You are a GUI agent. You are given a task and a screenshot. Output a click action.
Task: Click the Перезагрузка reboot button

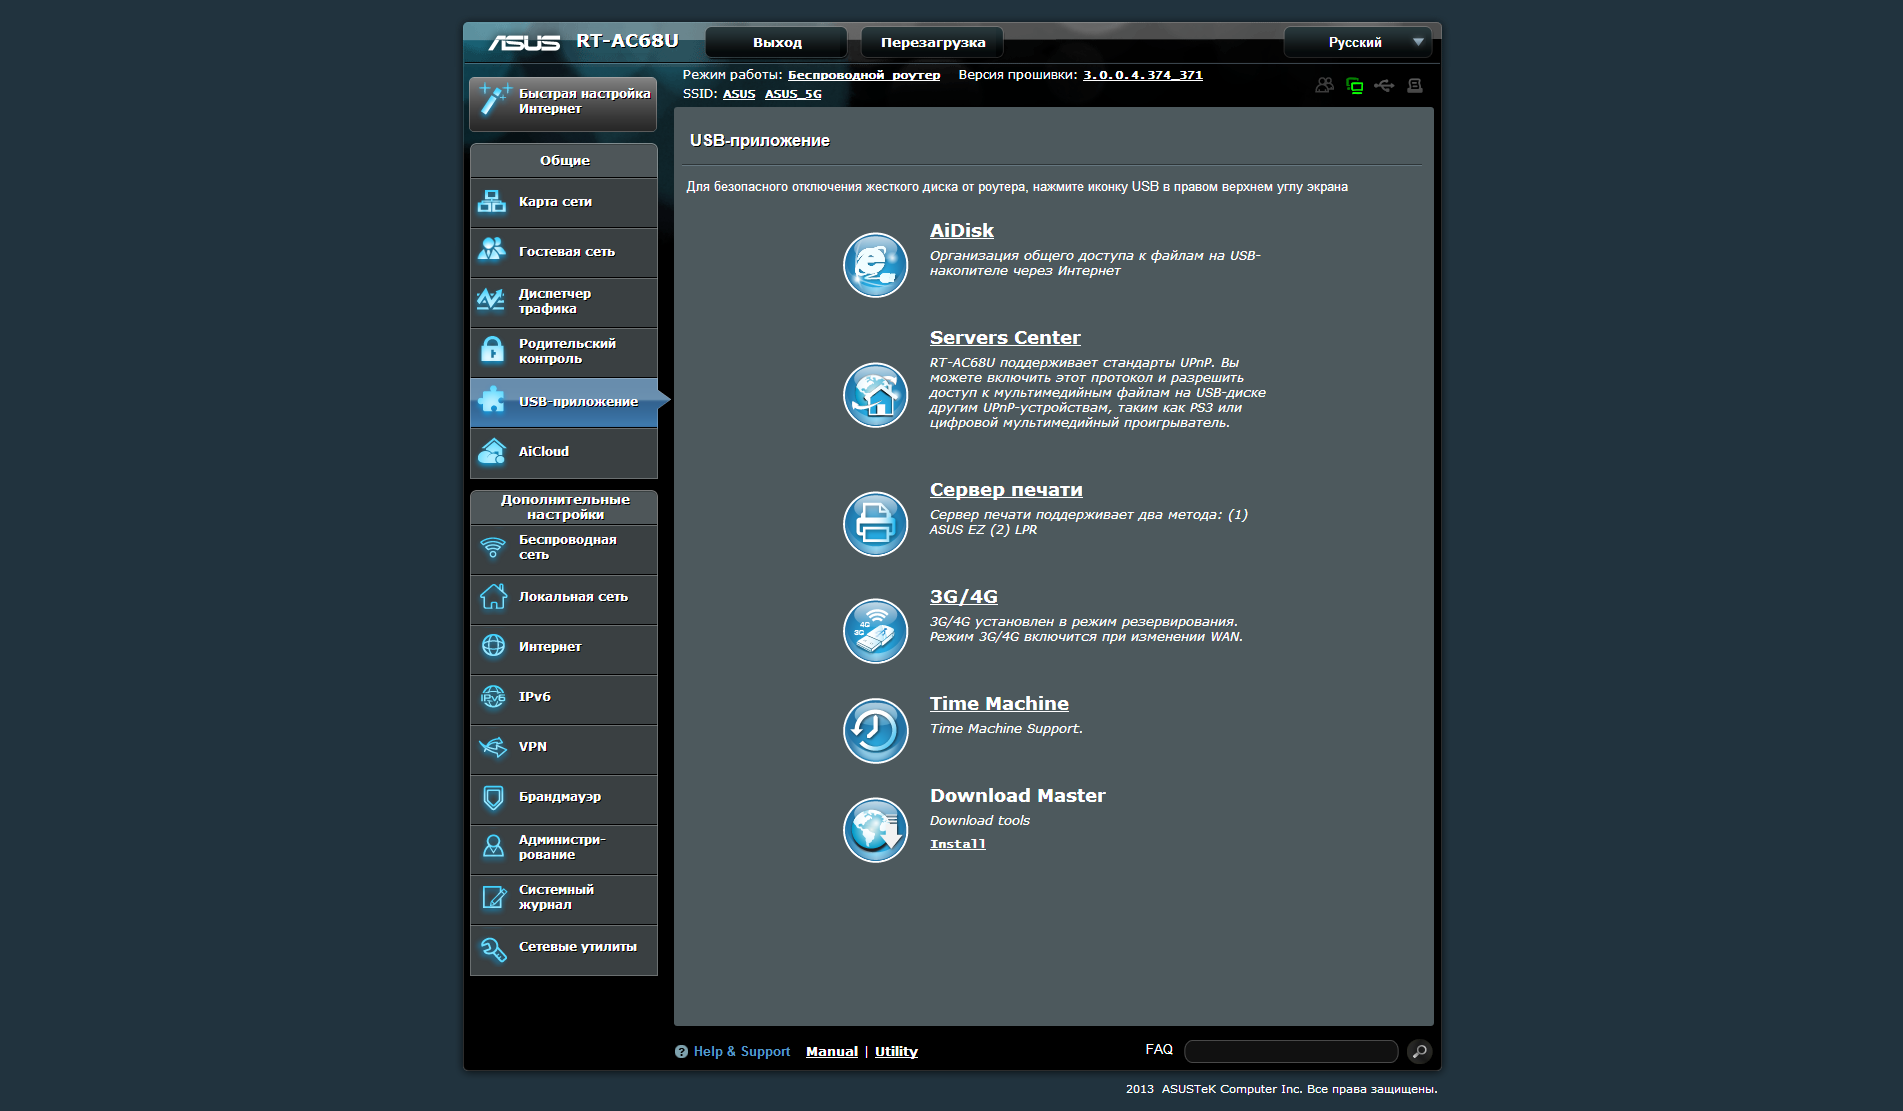point(932,42)
